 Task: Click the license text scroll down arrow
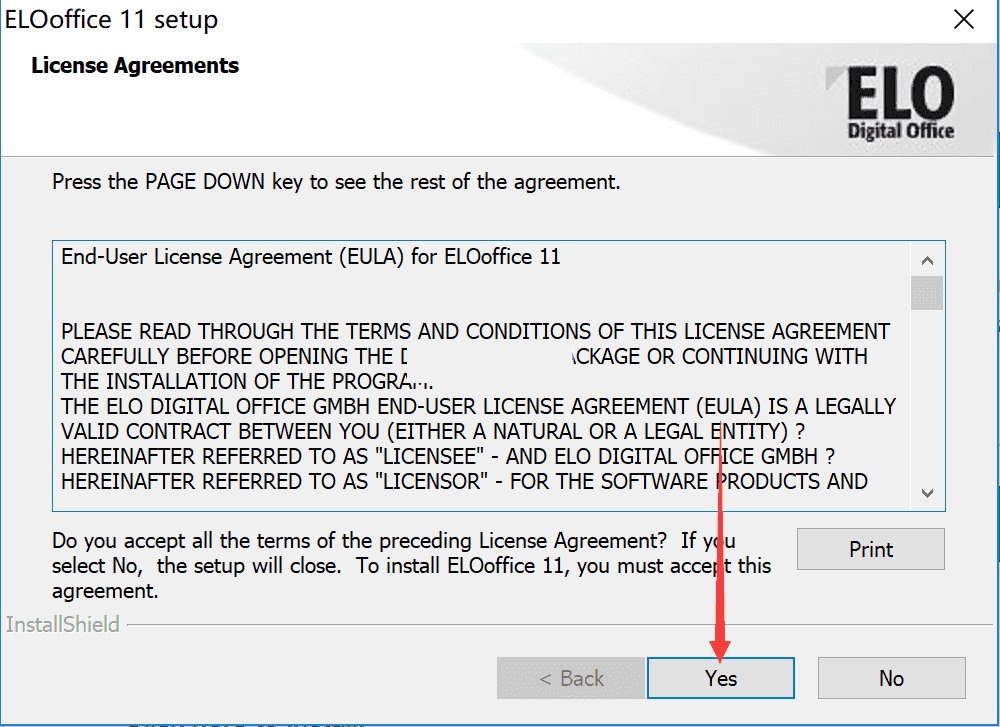[927, 493]
